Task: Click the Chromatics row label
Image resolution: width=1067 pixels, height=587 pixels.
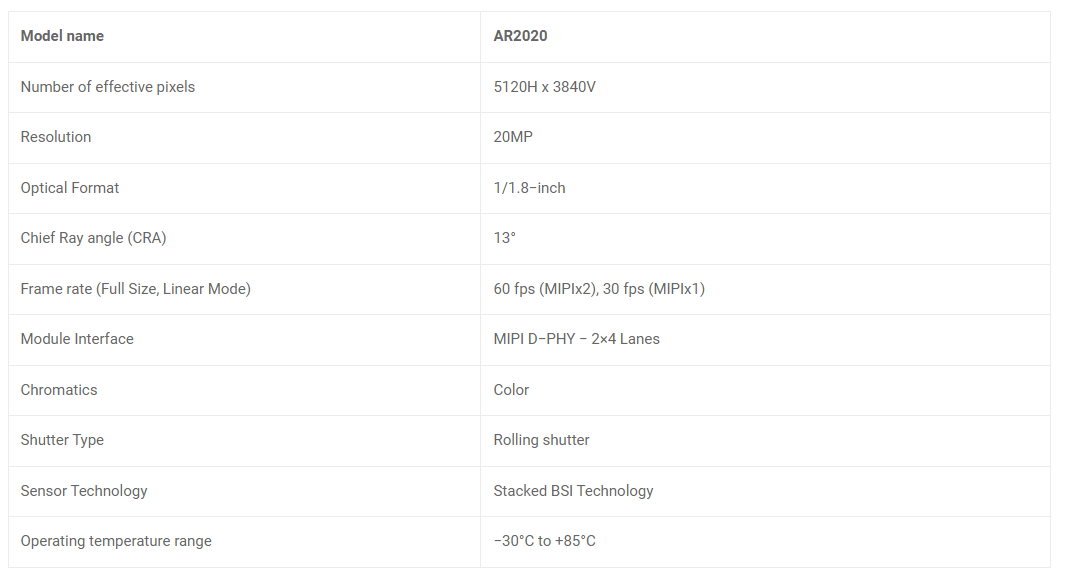Action: coord(59,390)
